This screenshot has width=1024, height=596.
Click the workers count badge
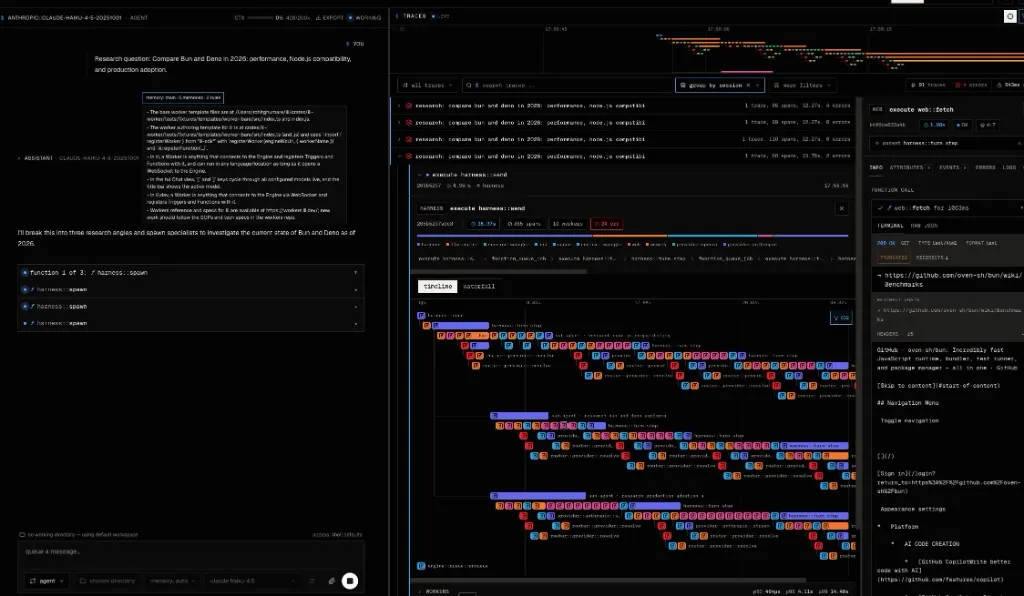(x=568, y=224)
